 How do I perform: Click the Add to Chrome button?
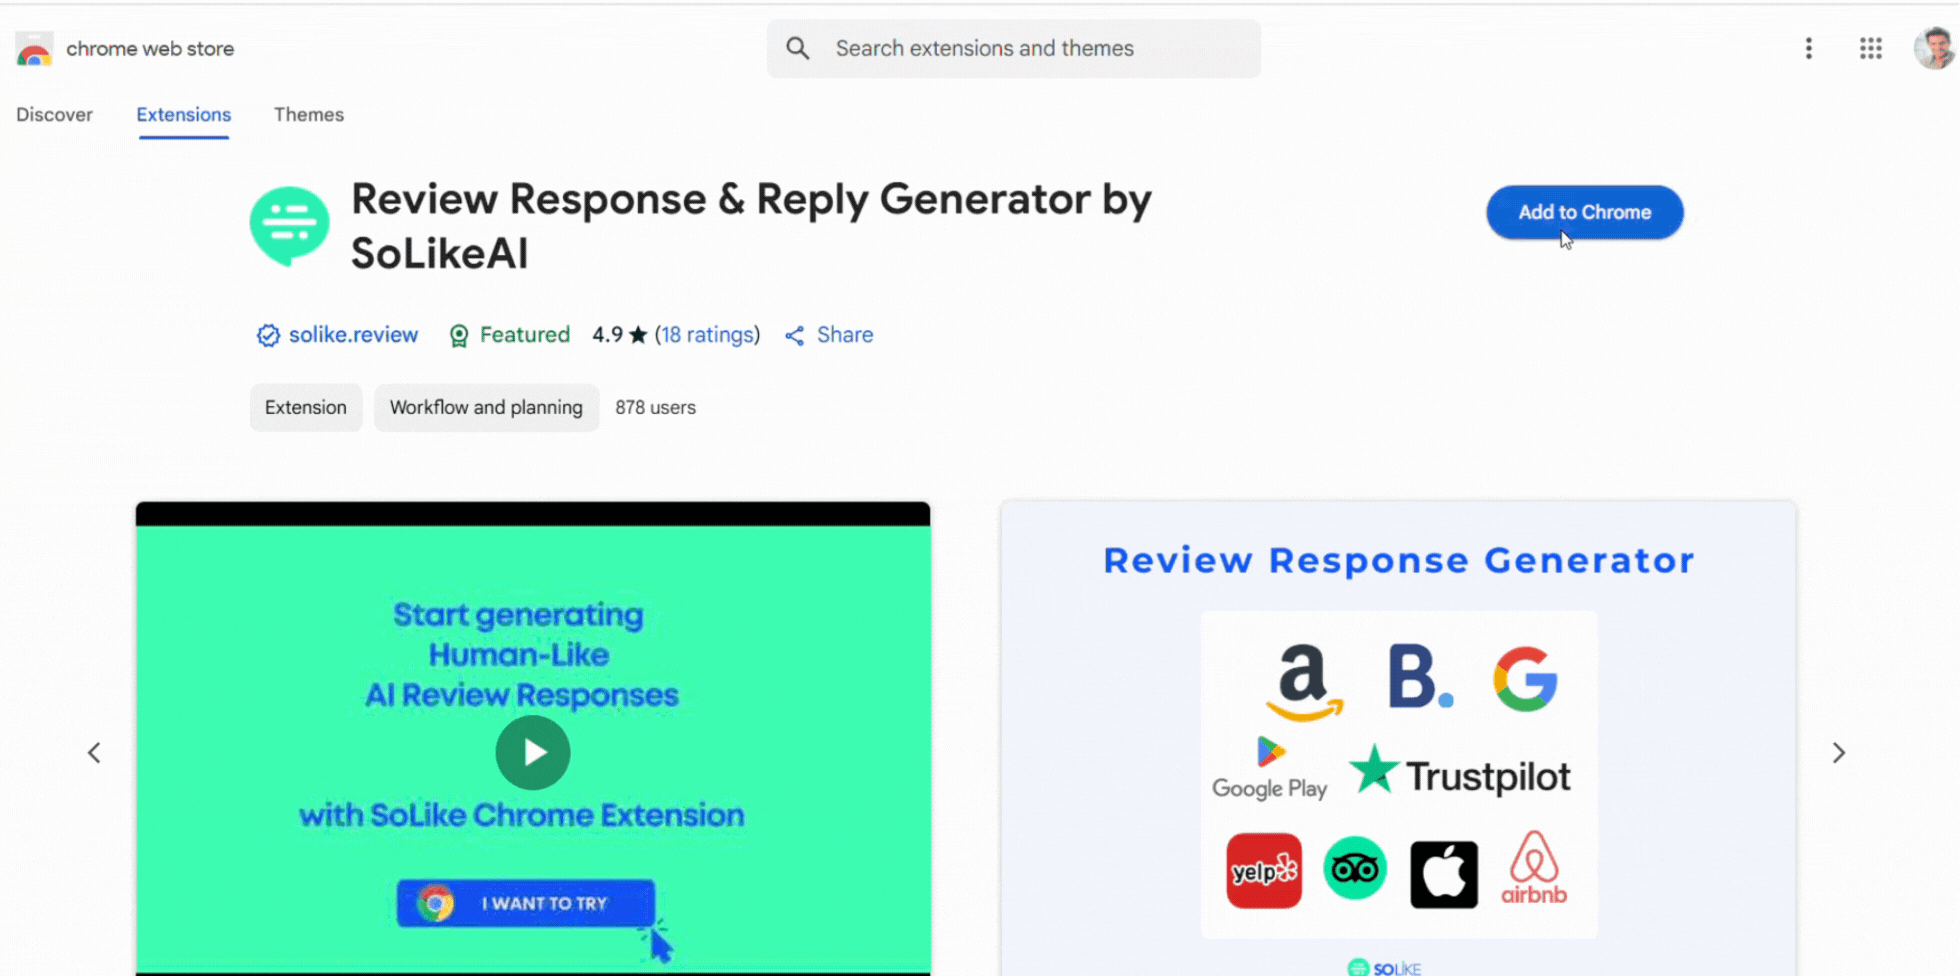click(x=1584, y=212)
